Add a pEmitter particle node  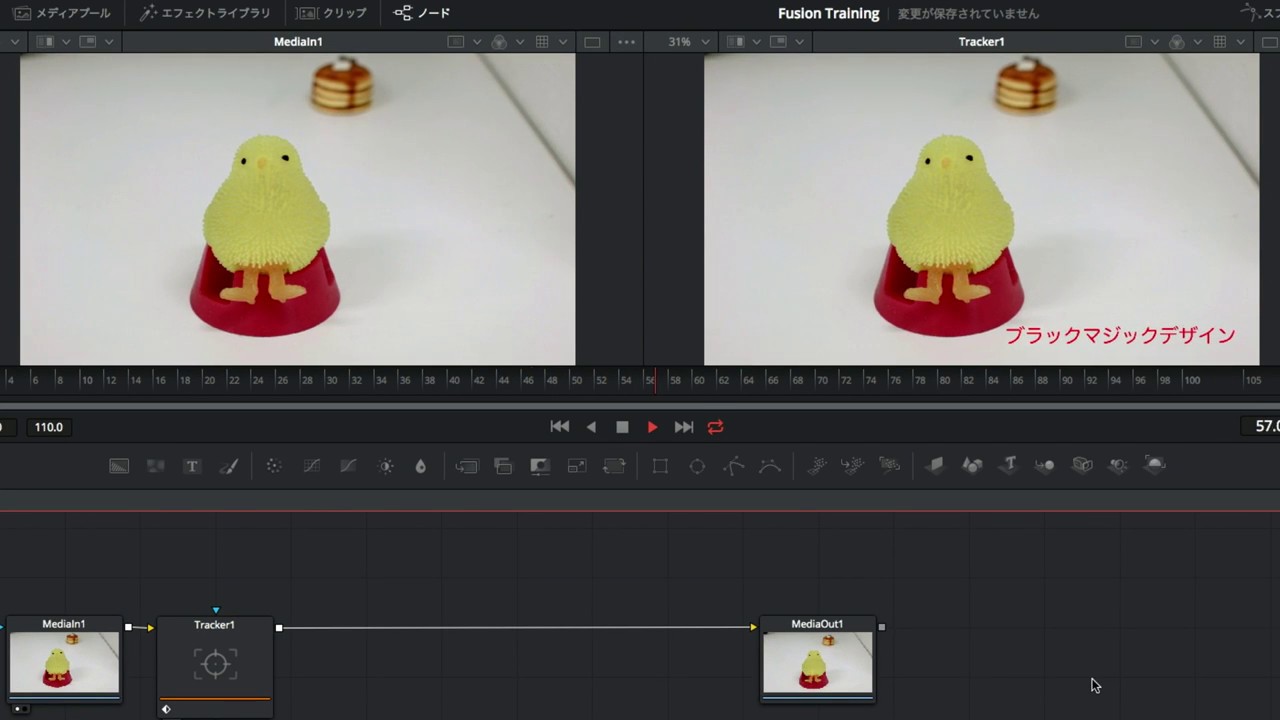coord(817,465)
